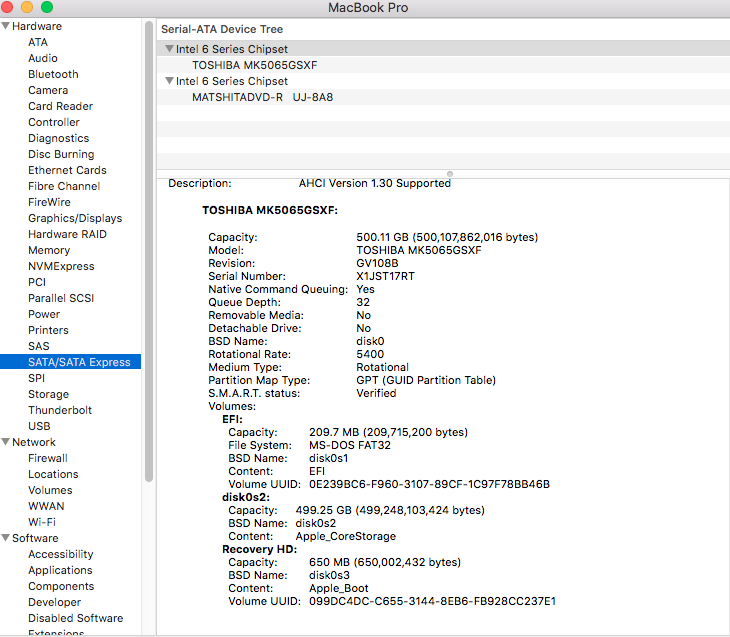Select Volumes under Network
The image size is (730, 637).
tap(50, 490)
